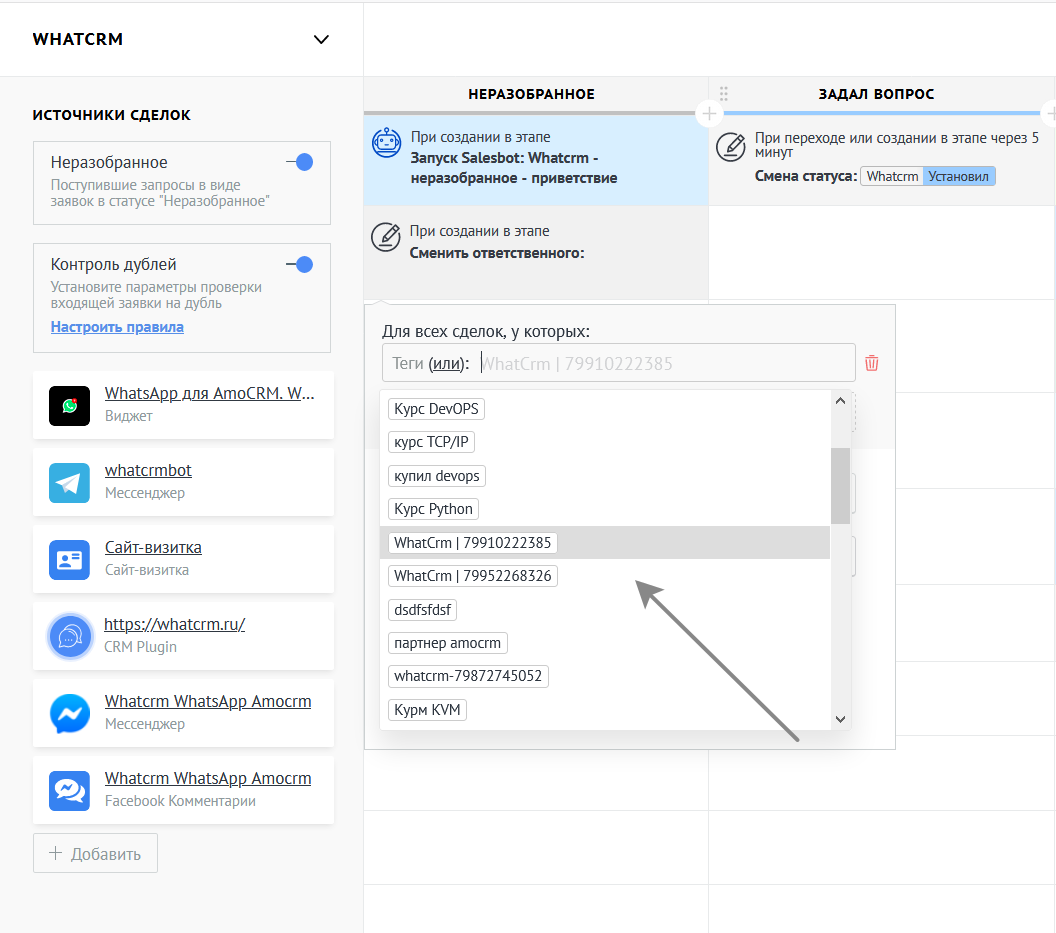Click the ЗАДАЛ ВОПРОС drag handle
Viewport: 1056px width, 933px height.
tap(724, 94)
